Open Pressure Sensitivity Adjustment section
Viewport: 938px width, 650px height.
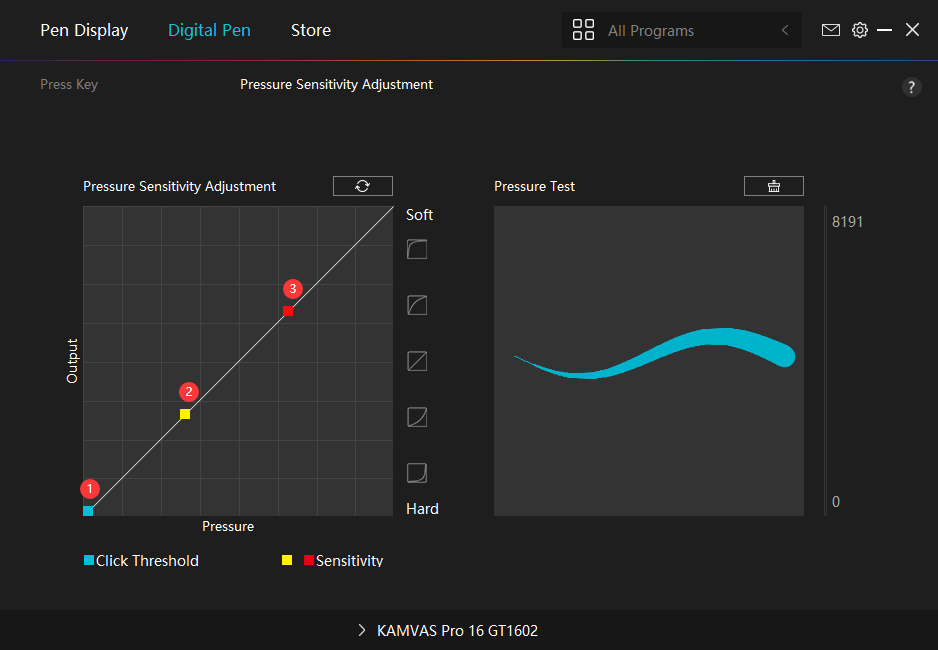click(336, 85)
